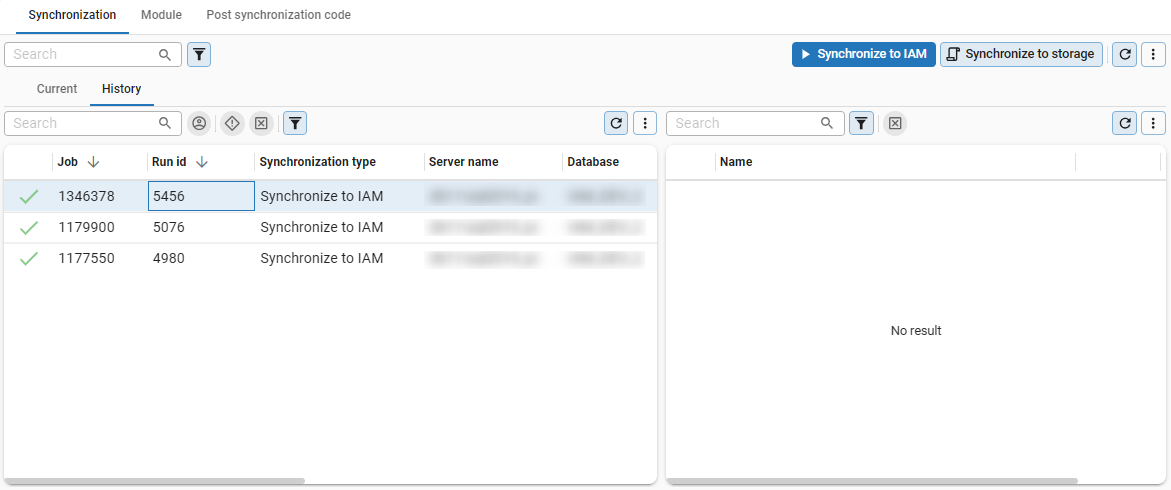Open the History grid three-dot menu
Screen dimensions: 1171x490
click(646, 123)
